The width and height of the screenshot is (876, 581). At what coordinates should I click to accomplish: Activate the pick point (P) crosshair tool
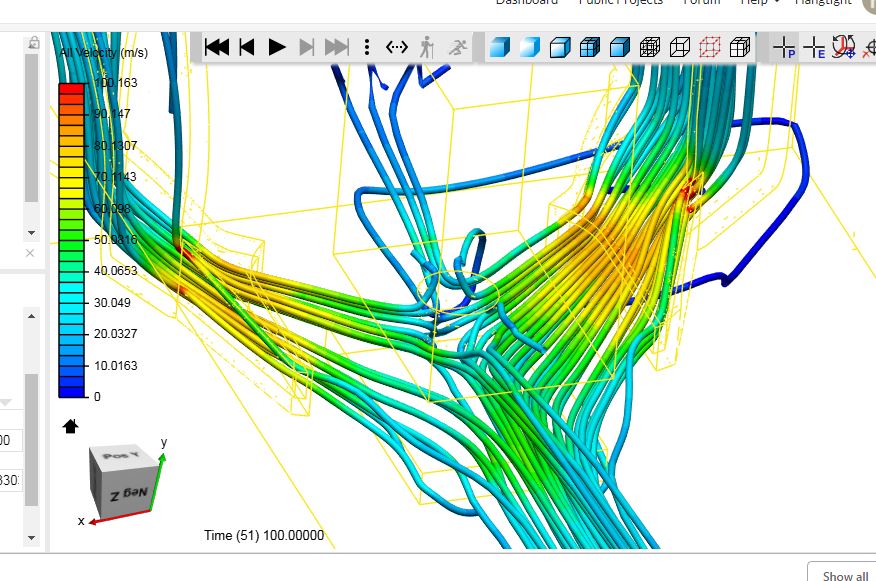coord(784,47)
